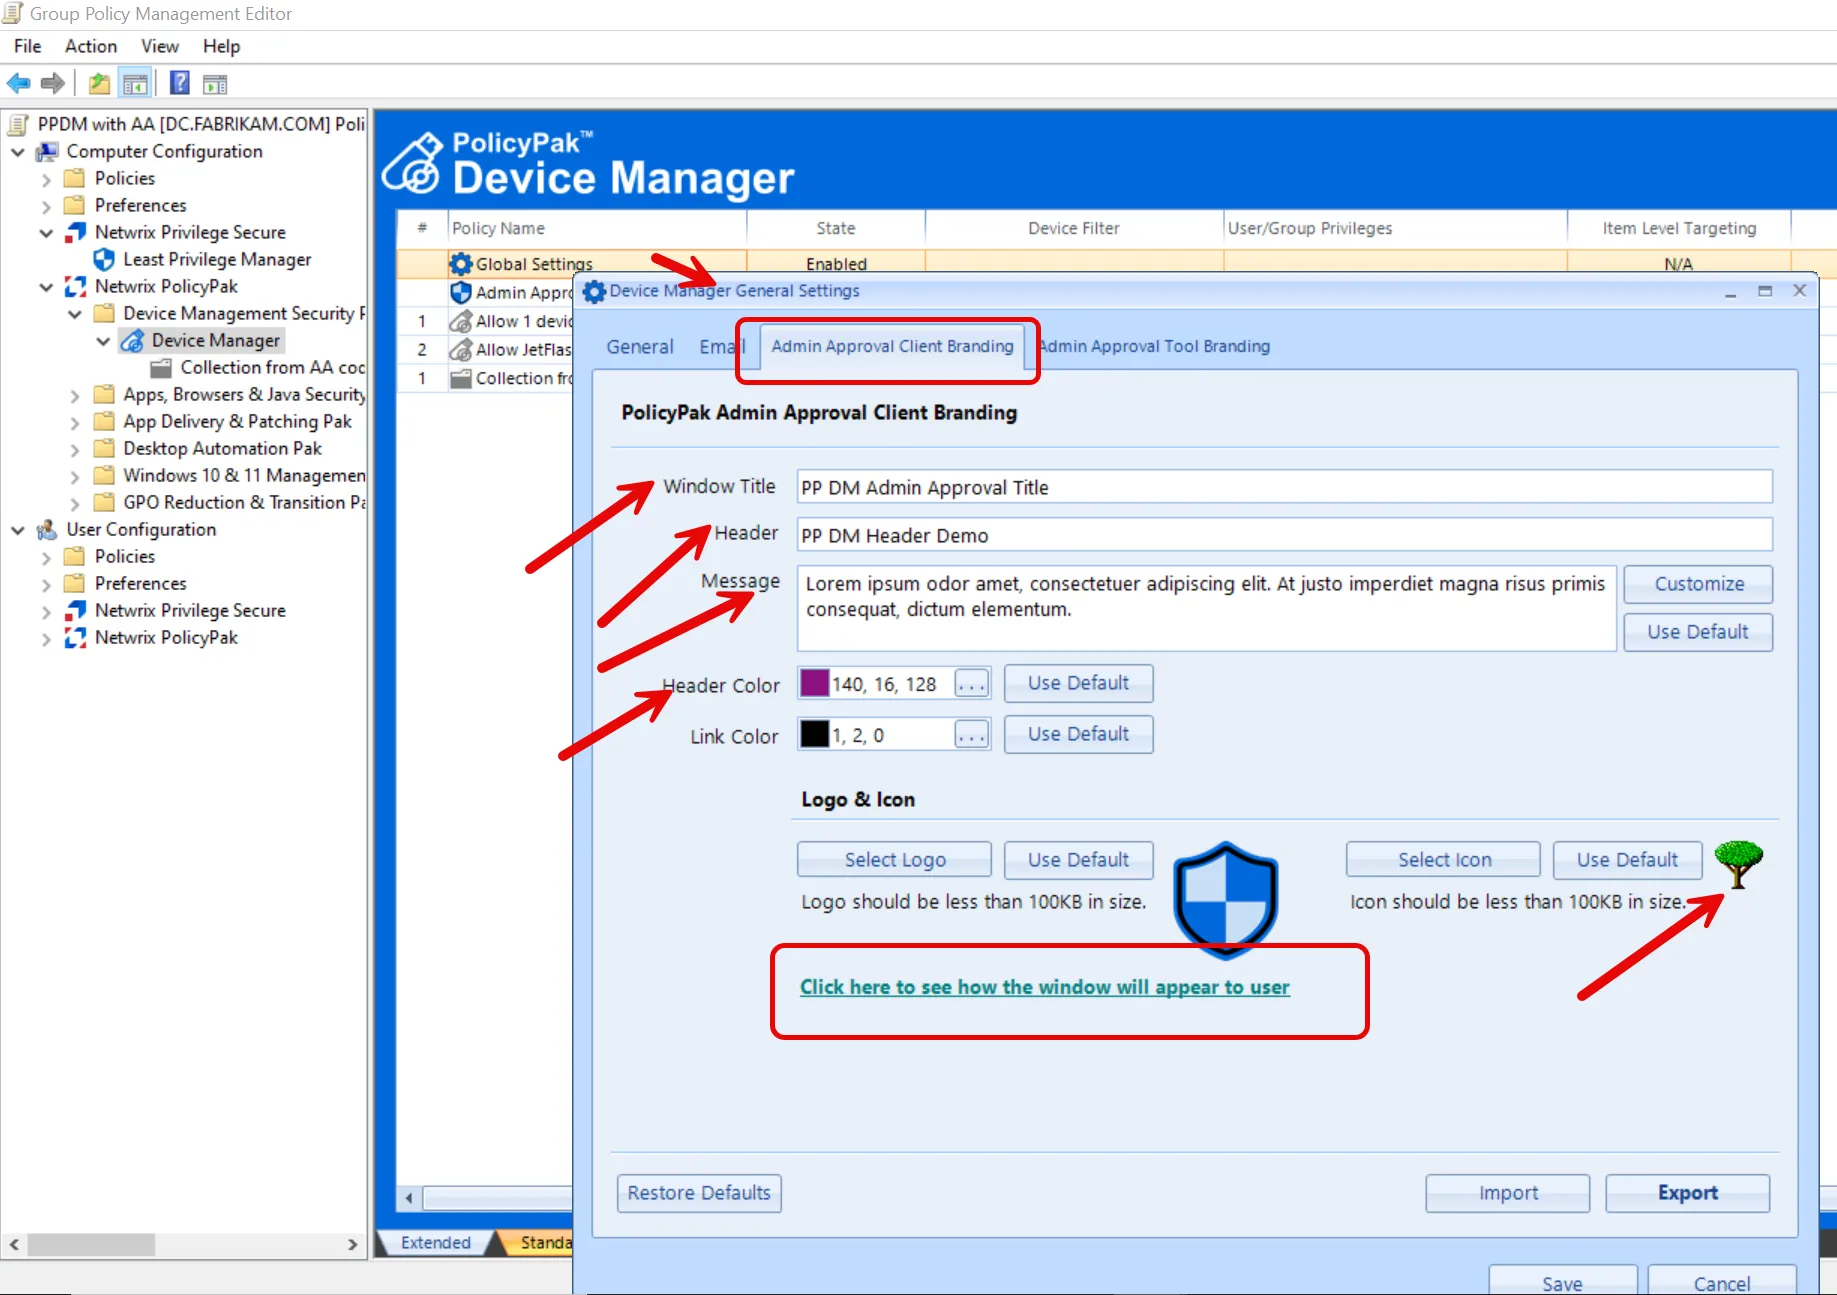
Task: Click the Collection folder icon in policy list
Action: pos(461,378)
